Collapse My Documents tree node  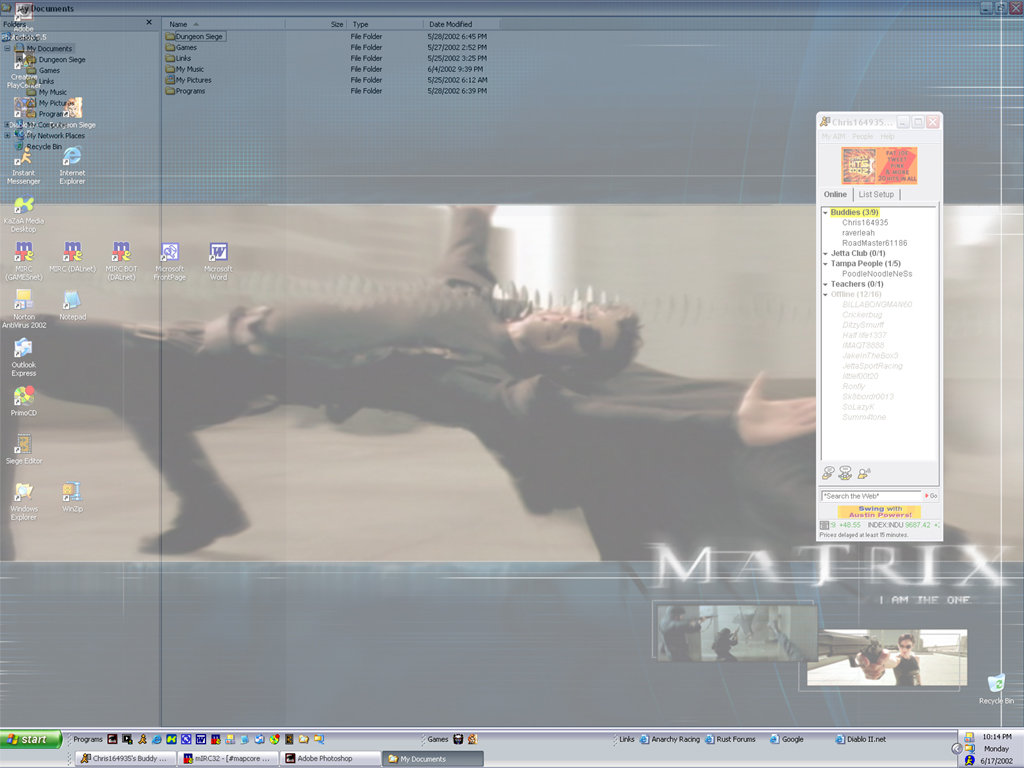7,48
